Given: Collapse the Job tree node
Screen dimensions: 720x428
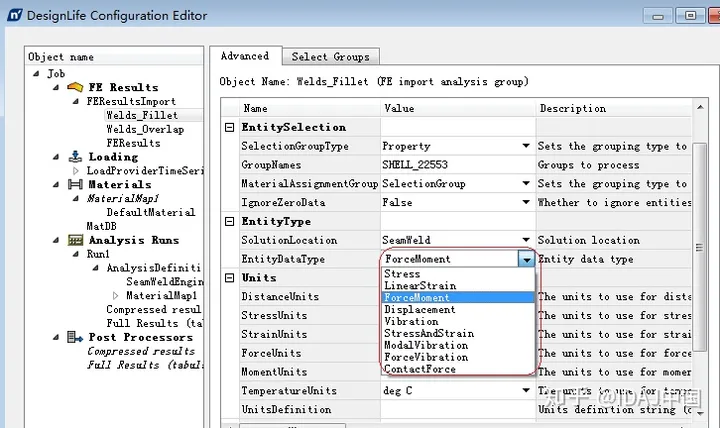Looking at the screenshot, I should coord(36,73).
